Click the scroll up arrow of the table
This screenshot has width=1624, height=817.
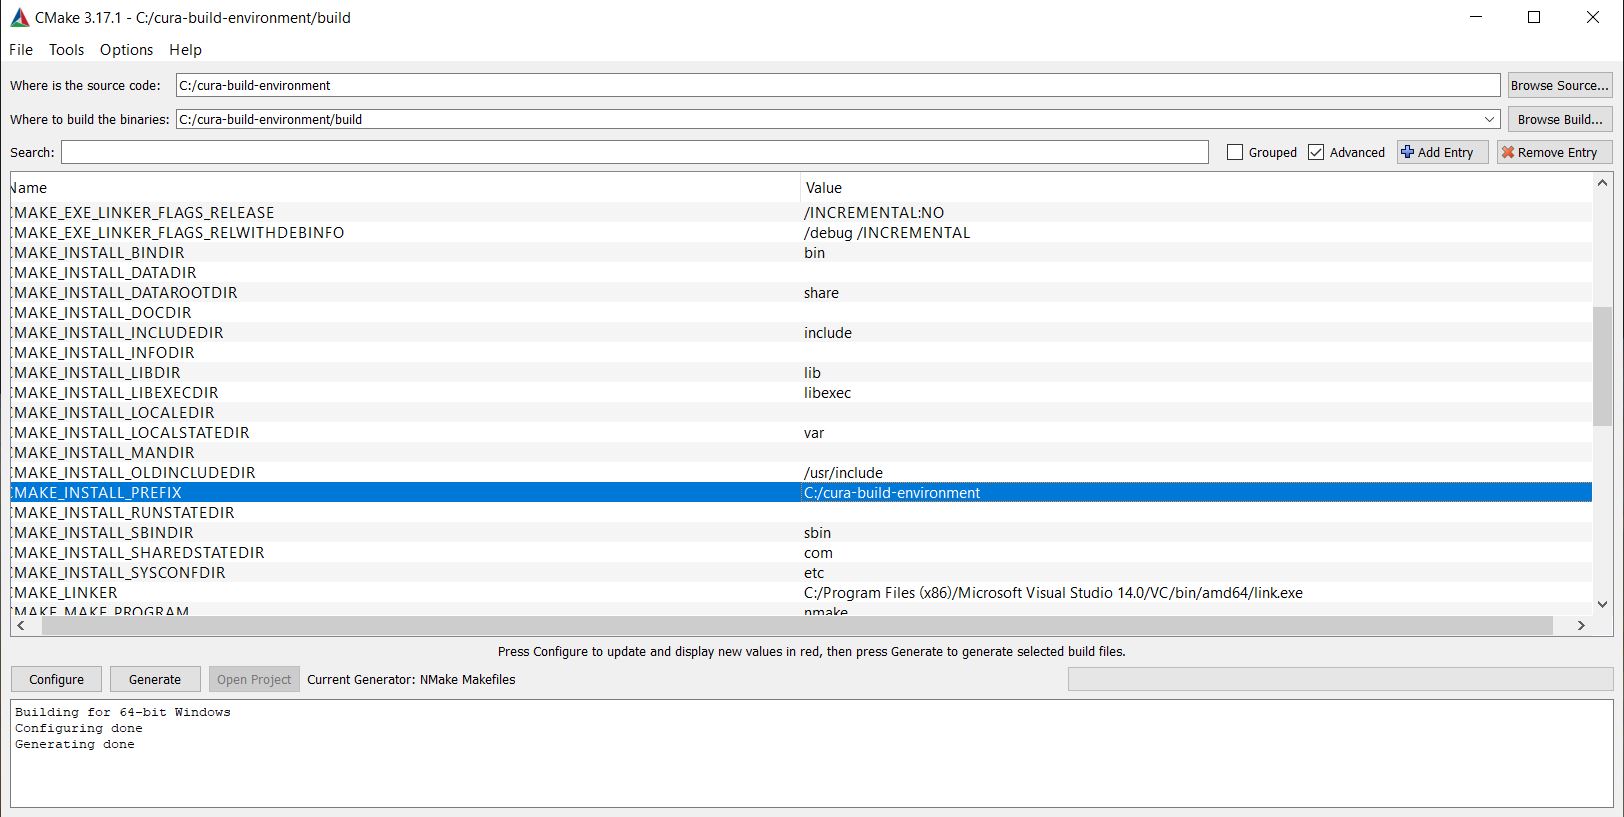coord(1602,183)
